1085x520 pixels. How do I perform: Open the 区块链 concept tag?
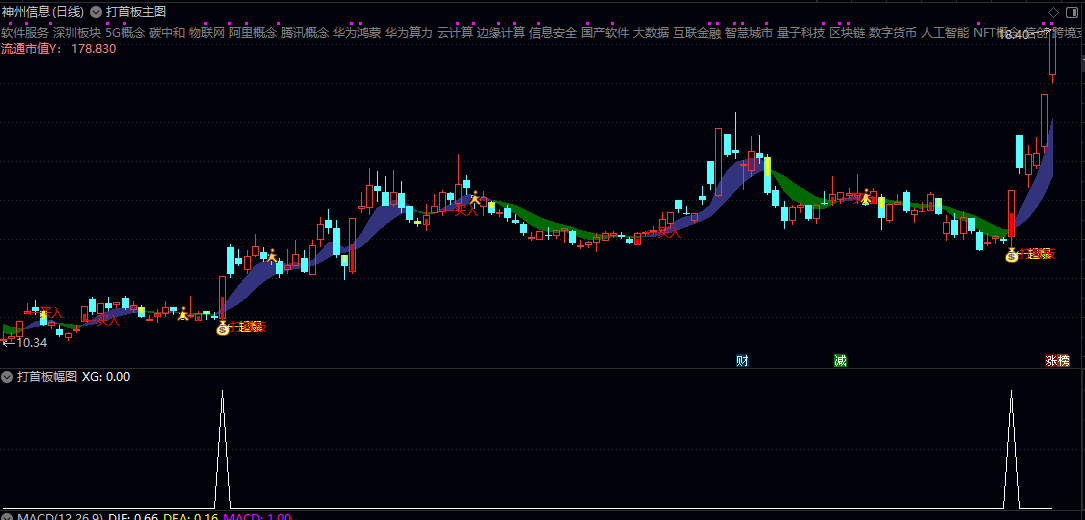pos(848,33)
